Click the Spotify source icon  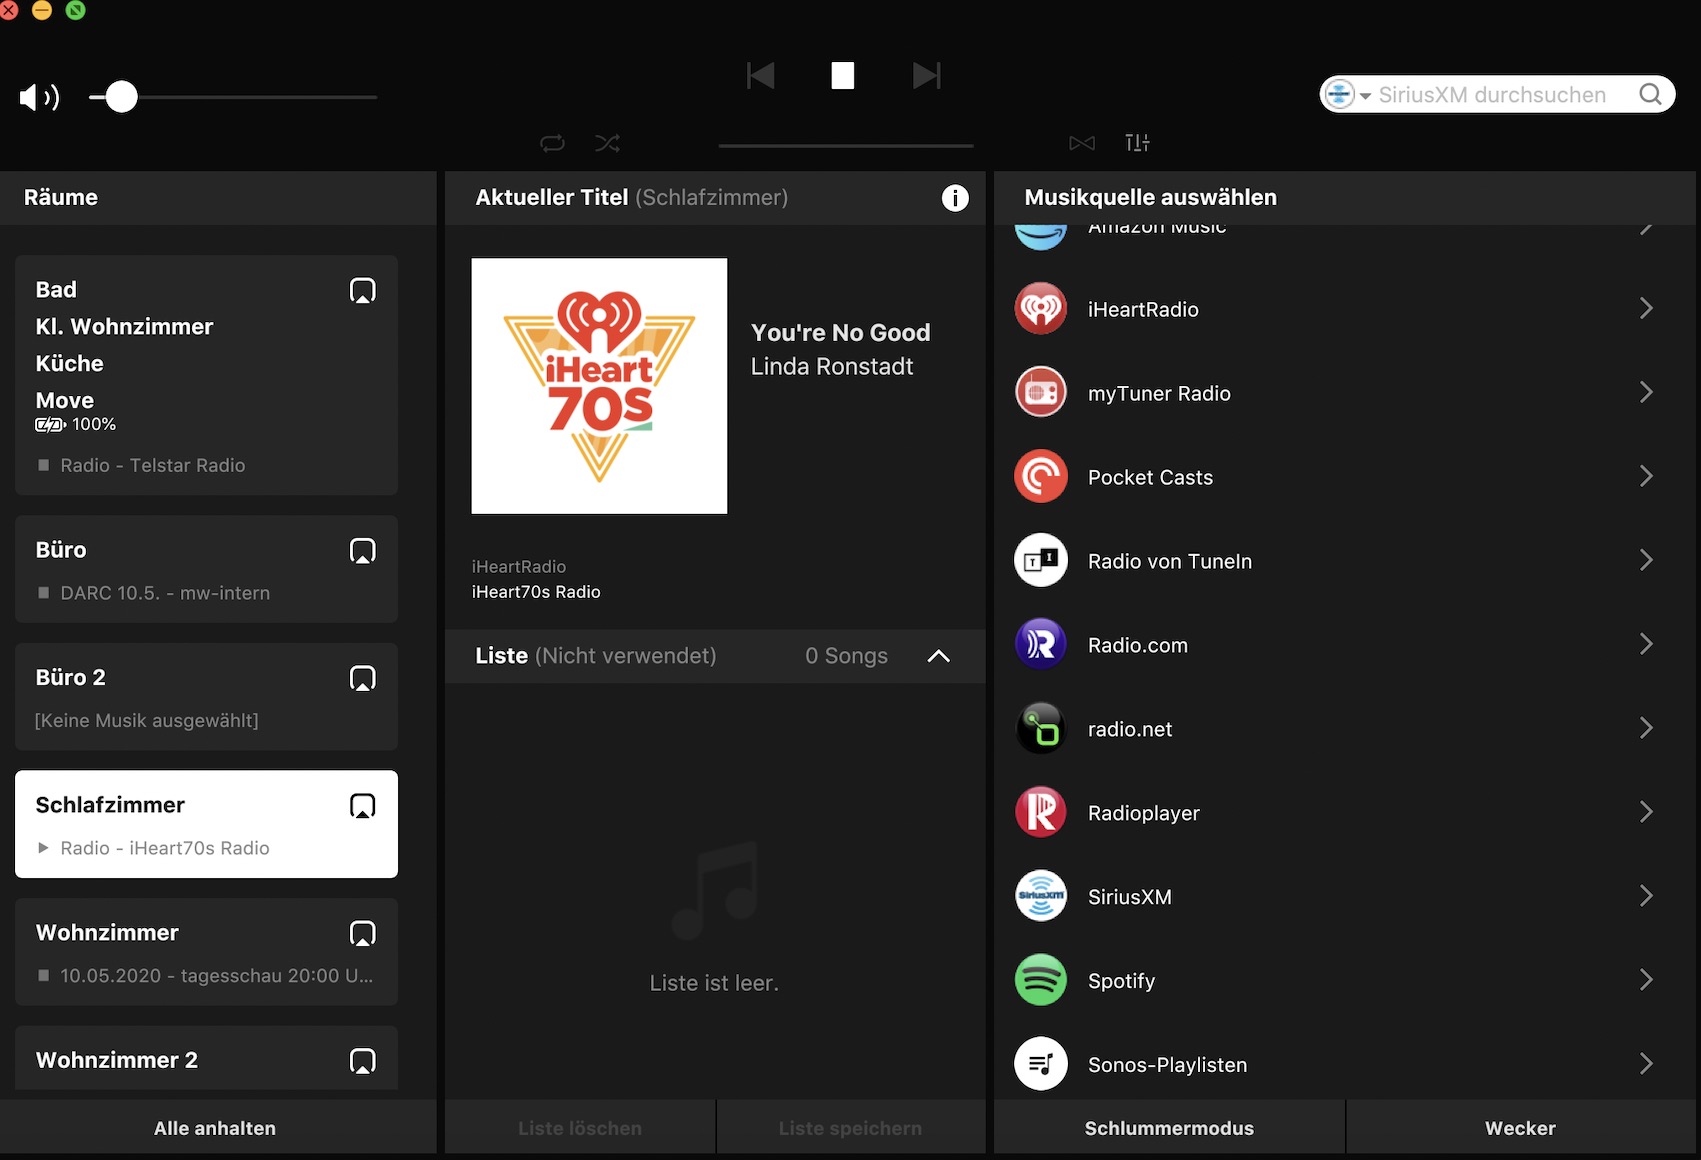click(1041, 981)
